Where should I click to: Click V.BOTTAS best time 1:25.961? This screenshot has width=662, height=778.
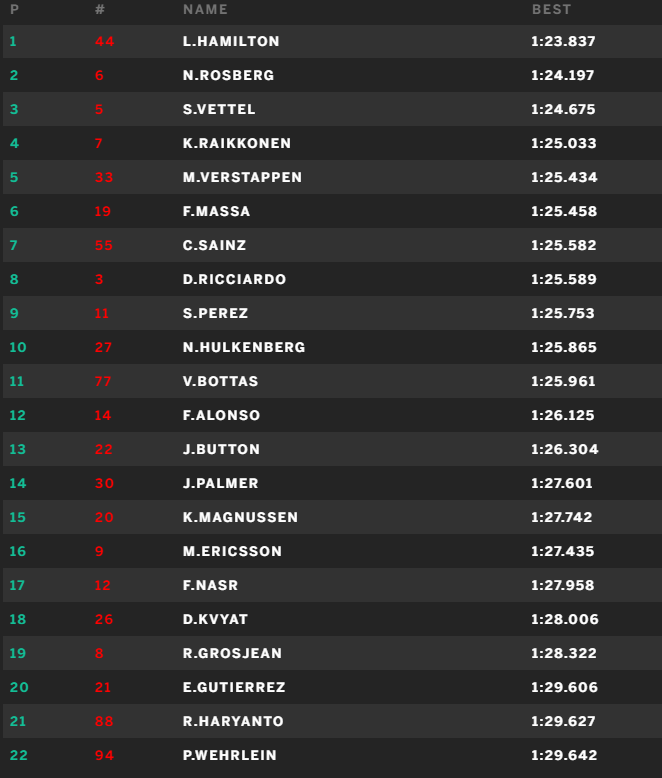(x=563, y=381)
